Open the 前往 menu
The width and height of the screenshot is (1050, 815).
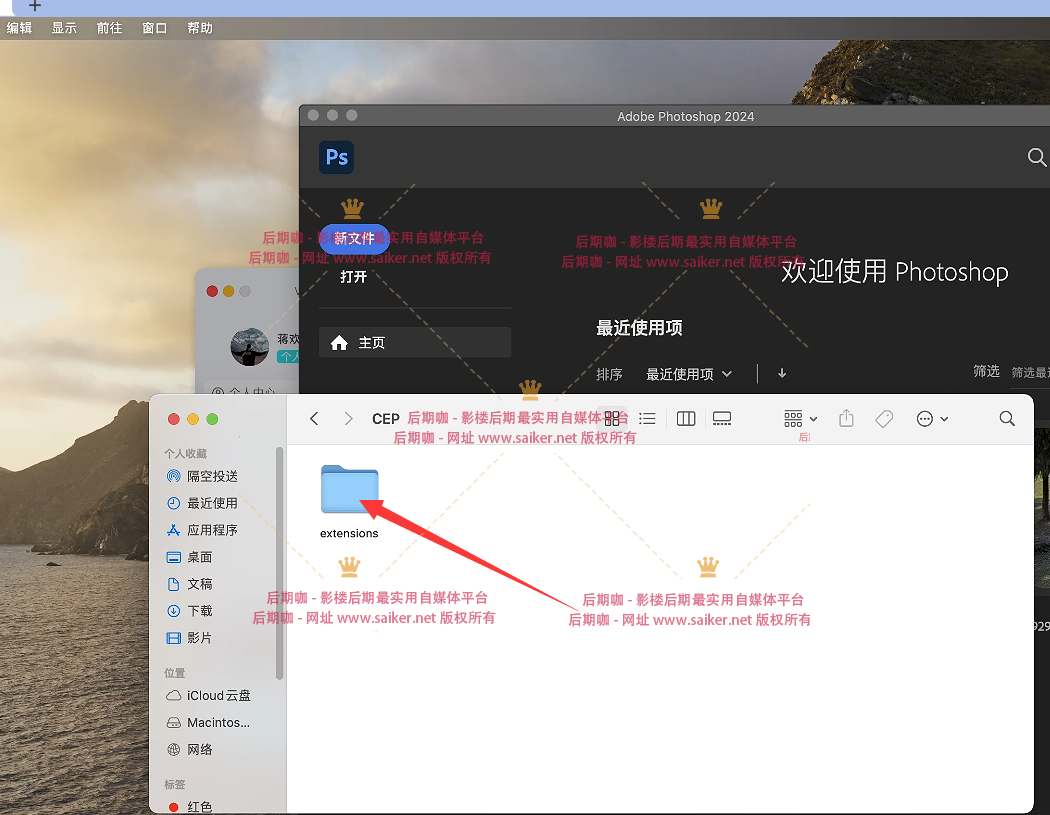(109, 28)
